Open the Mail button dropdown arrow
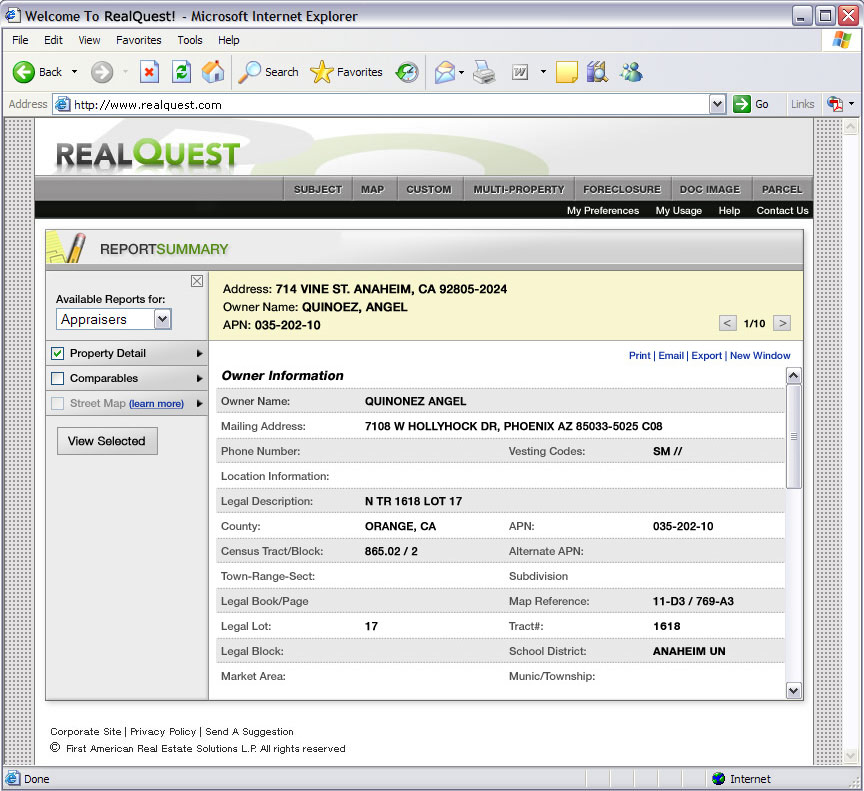 [461, 72]
